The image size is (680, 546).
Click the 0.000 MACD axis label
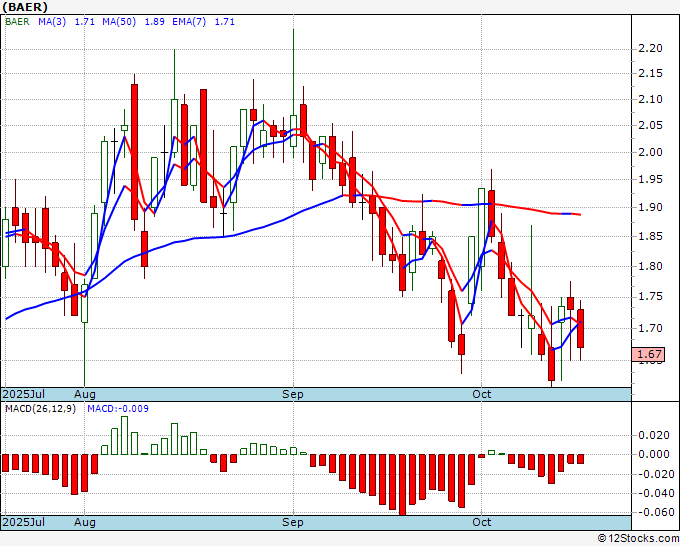pos(654,454)
